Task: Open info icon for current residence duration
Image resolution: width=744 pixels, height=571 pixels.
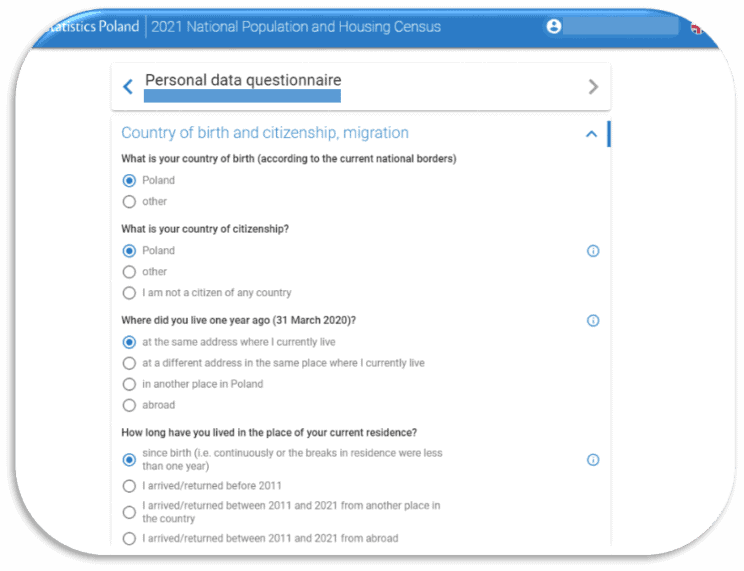Action: point(592,460)
